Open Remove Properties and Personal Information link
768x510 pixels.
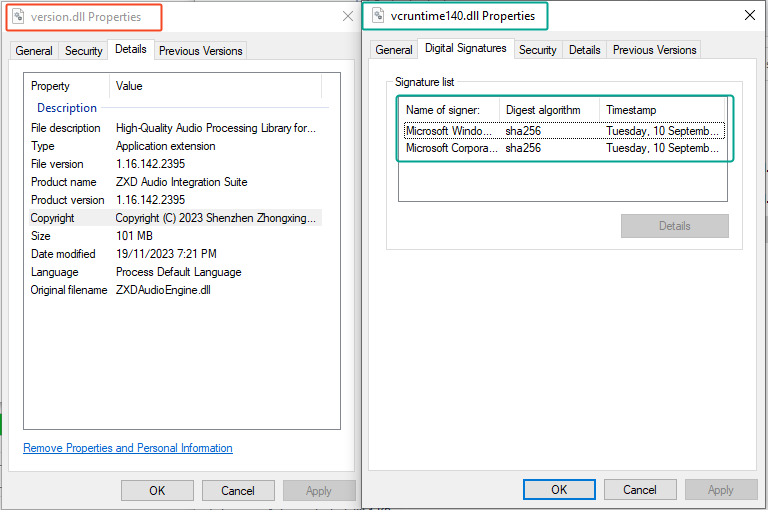(128, 448)
